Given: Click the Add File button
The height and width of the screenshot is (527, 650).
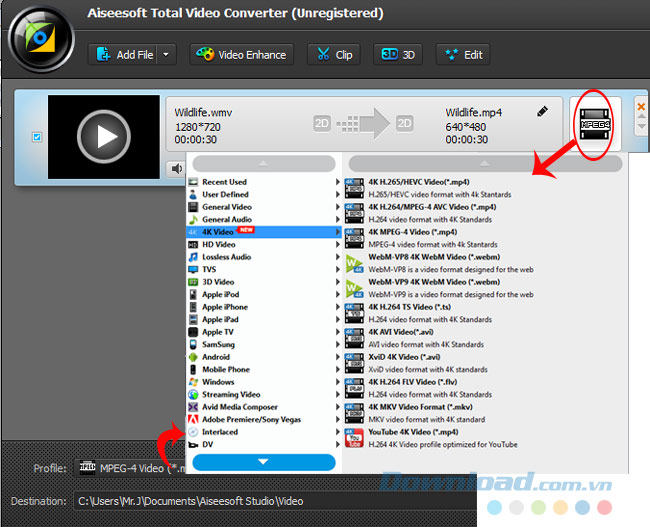Looking at the screenshot, I should pyautogui.click(x=123, y=55).
